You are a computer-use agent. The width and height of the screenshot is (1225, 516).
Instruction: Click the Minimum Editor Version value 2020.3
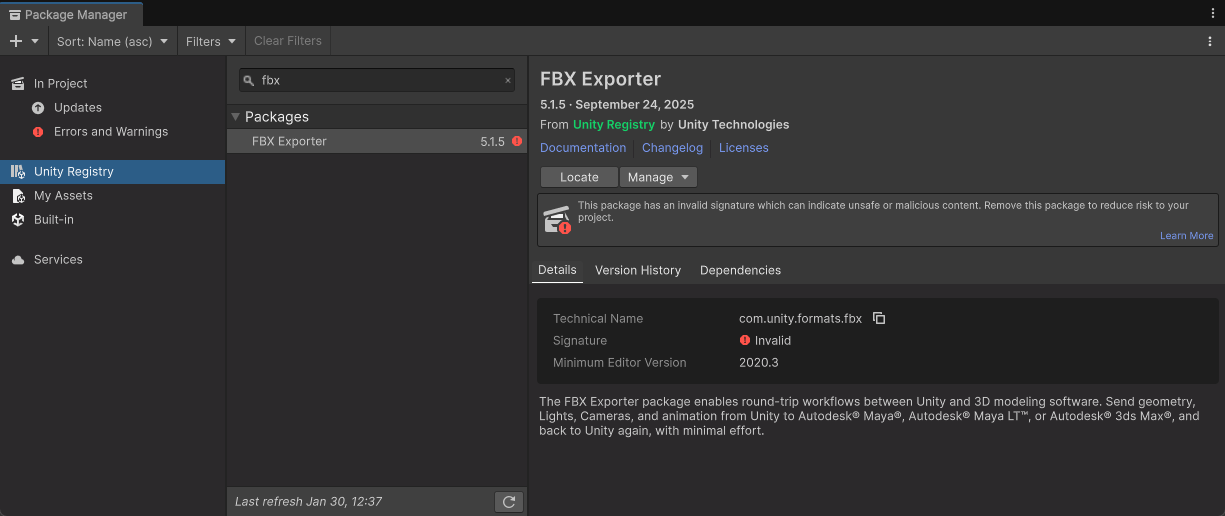pos(758,362)
